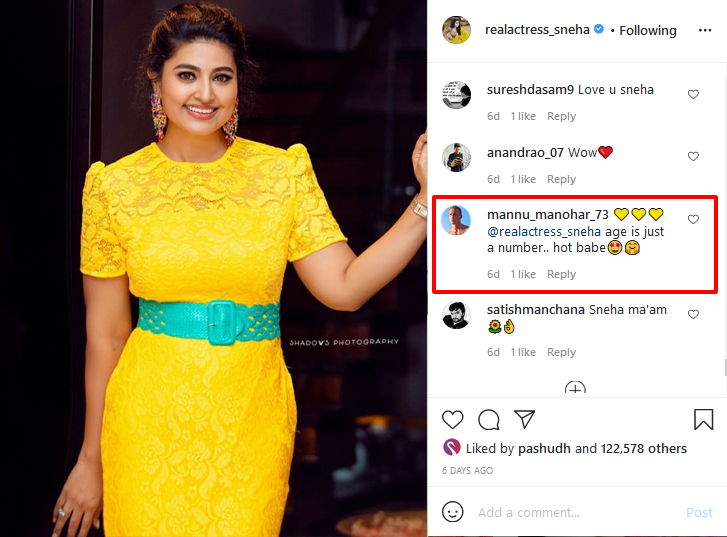Screen dimensions: 727x537
Task: Reply to mannu_manohar_73's comment
Action: (561, 274)
